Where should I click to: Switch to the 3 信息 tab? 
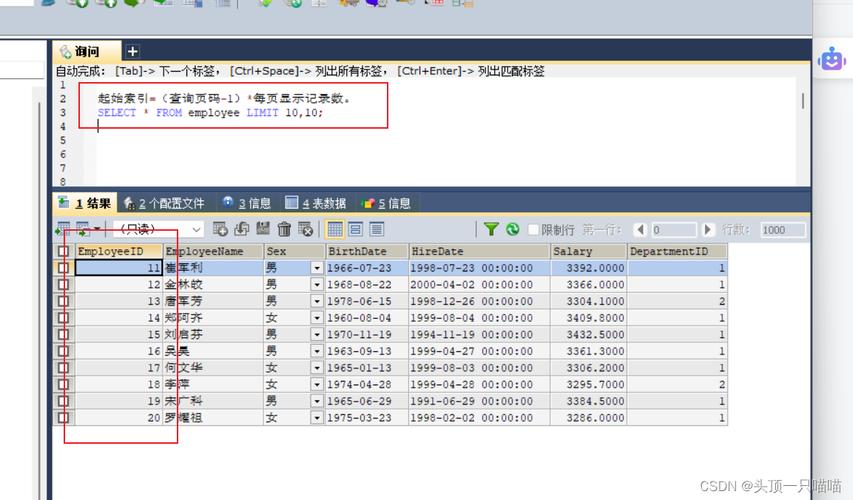click(247, 203)
